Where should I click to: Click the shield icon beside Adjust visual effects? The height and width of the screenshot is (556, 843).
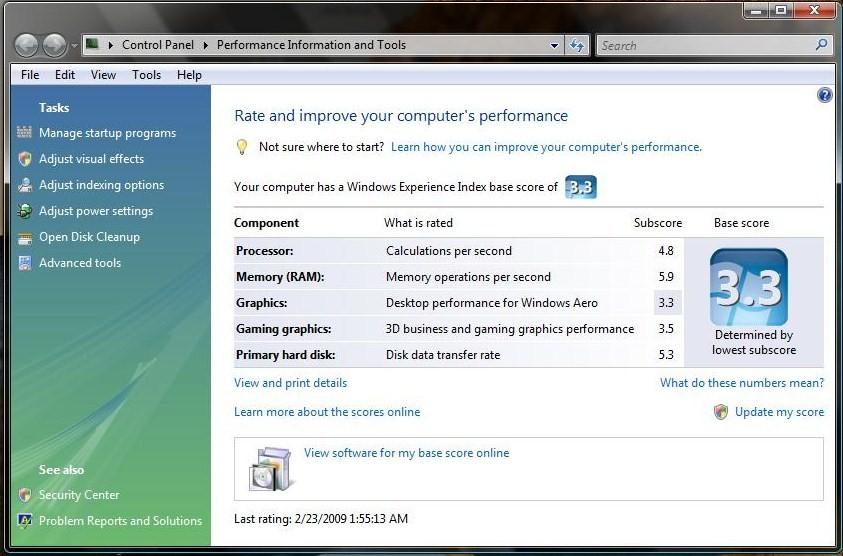(x=24, y=159)
